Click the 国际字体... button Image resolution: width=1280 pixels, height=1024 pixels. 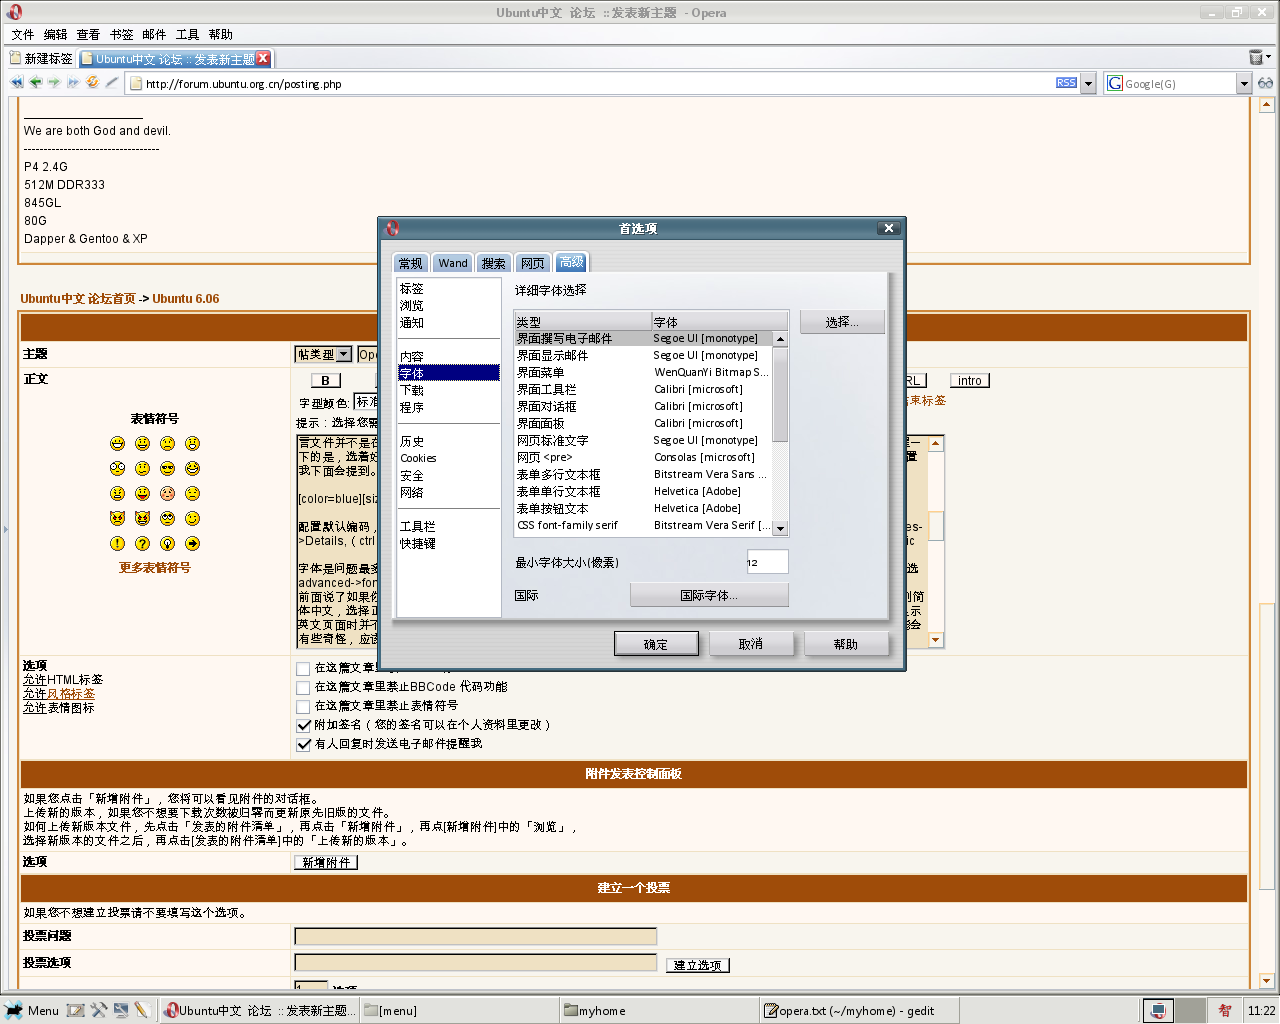tap(709, 595)
